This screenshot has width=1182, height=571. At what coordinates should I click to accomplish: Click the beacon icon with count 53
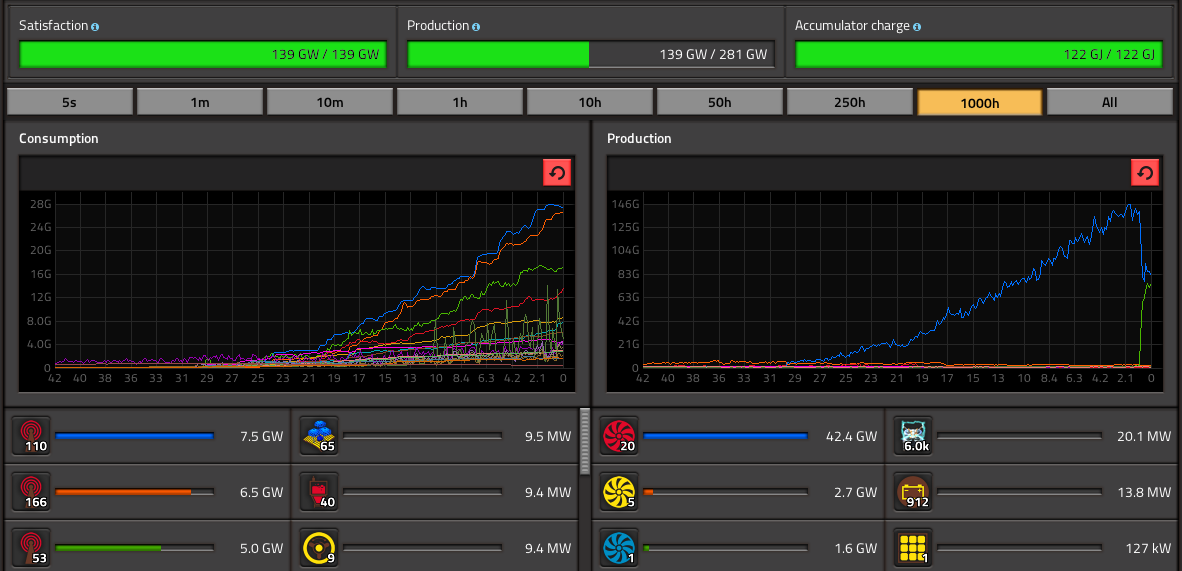click(31, 548)
